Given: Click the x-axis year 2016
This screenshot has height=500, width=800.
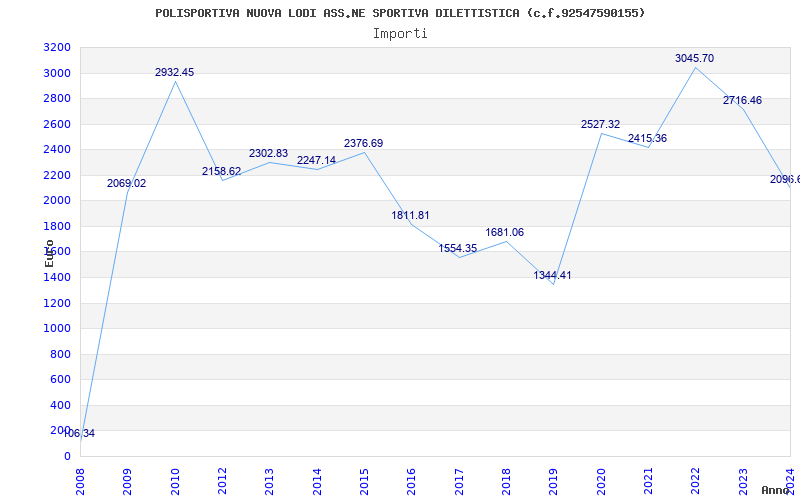Looking at the screenshot, I should tap(411, 481).
